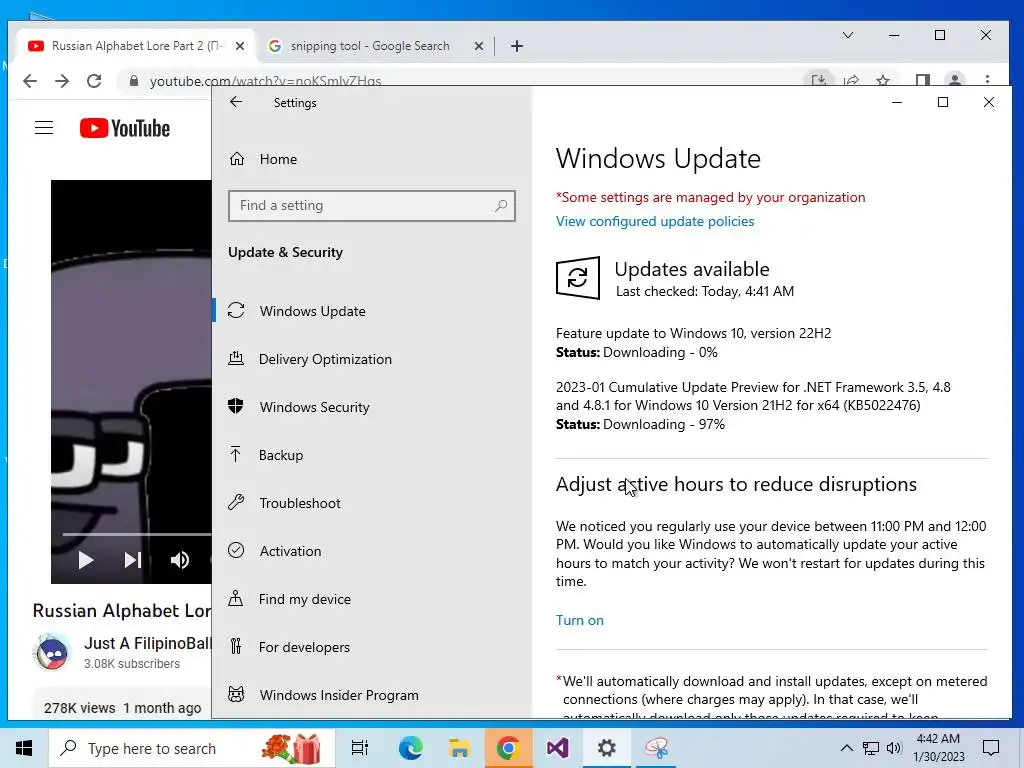Maximize the Settings window

(x=942, y=102)
